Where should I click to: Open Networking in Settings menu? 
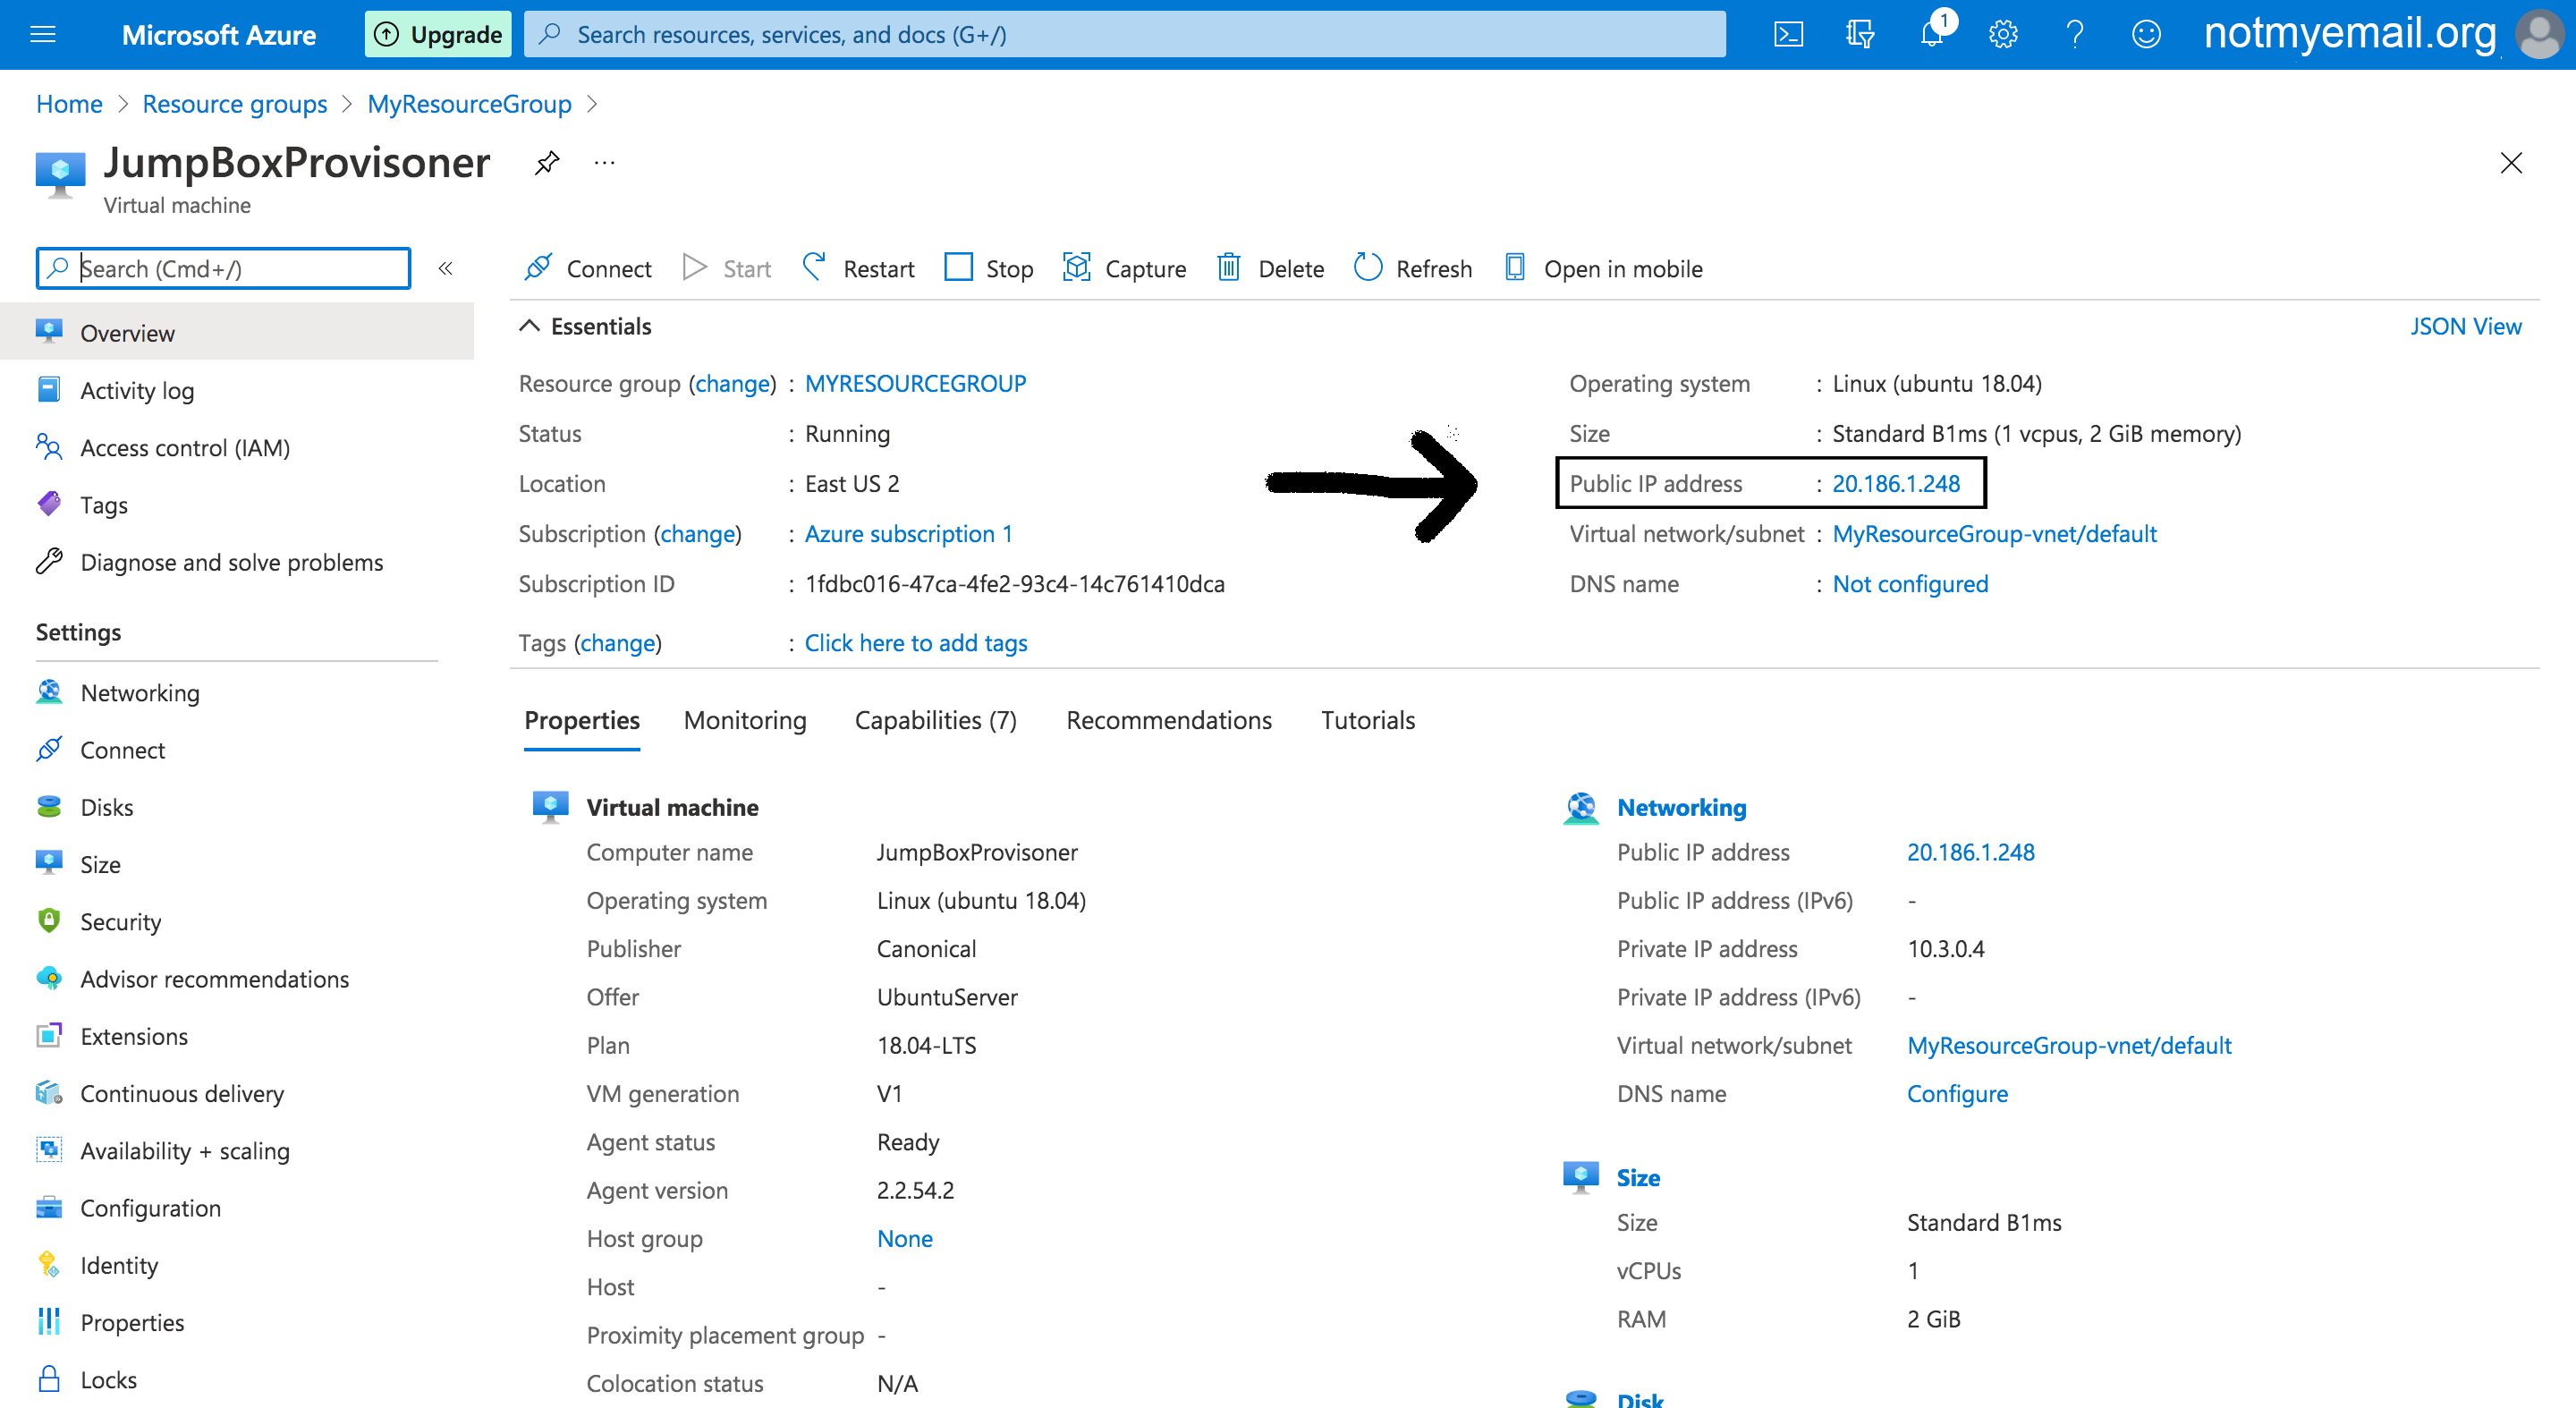coord(139,693)
